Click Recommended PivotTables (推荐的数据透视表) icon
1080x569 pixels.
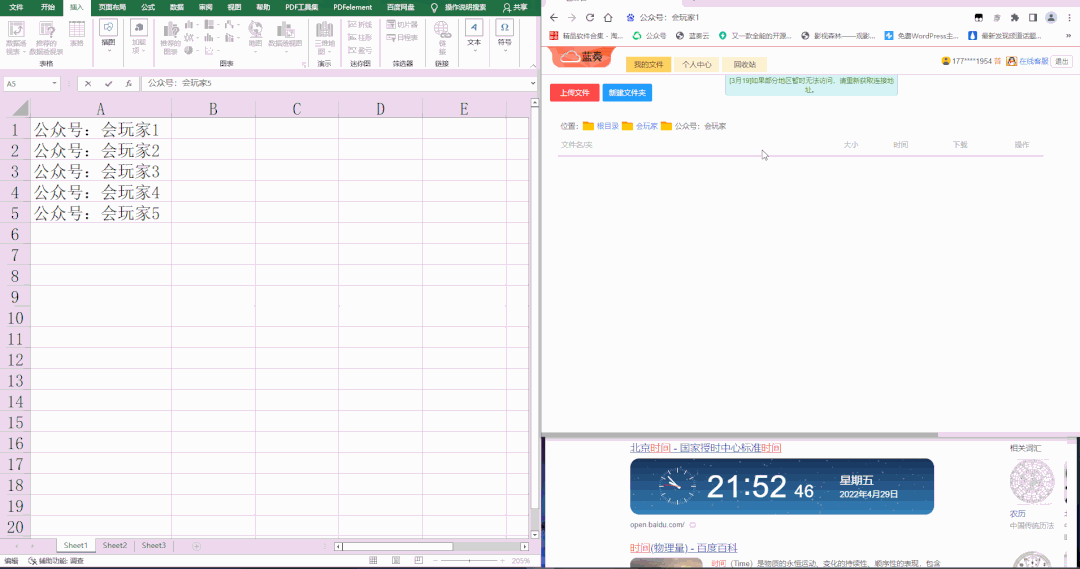coord(46,38)
